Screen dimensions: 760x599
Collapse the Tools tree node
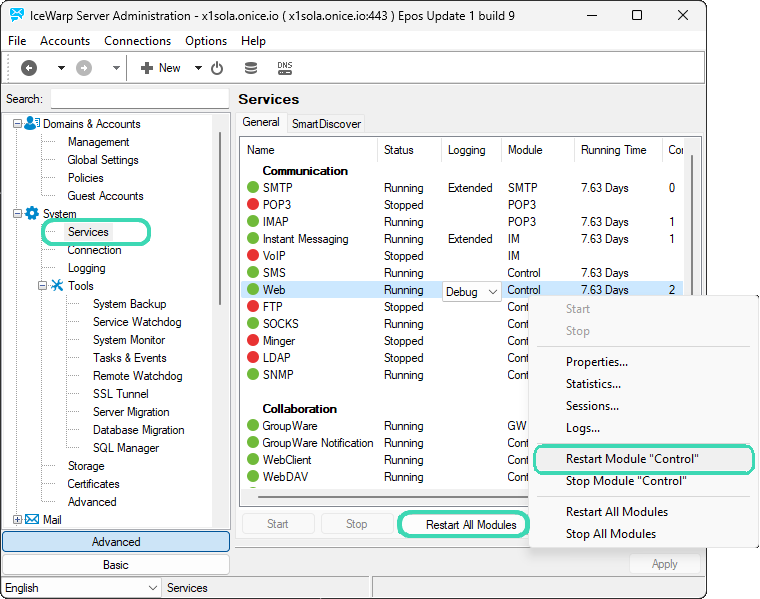click(43, 285)
